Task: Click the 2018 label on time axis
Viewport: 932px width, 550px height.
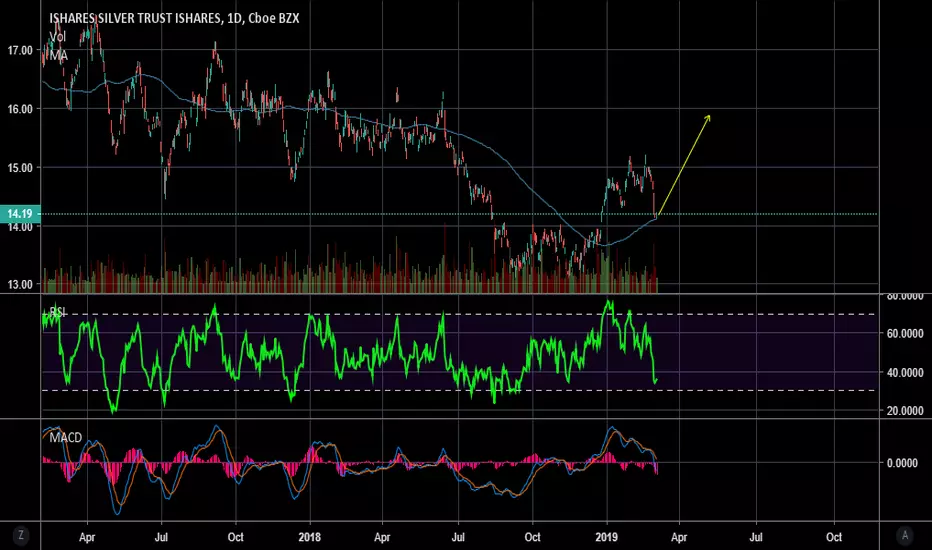Action: click(309, 537)
